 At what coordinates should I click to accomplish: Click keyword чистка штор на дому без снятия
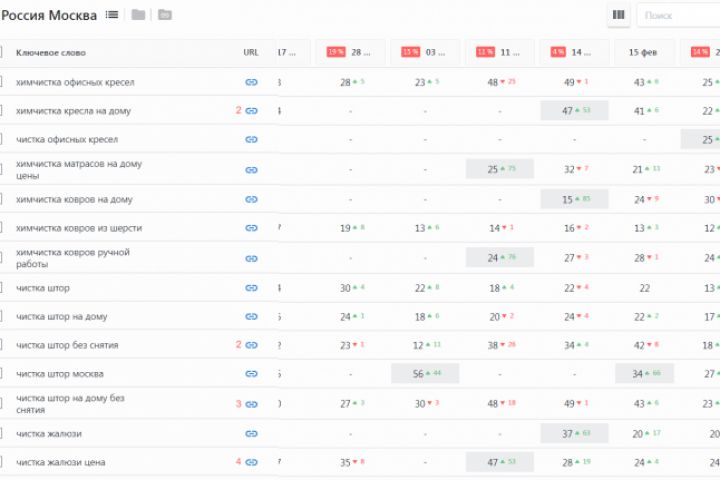click(x=70, y=404)
